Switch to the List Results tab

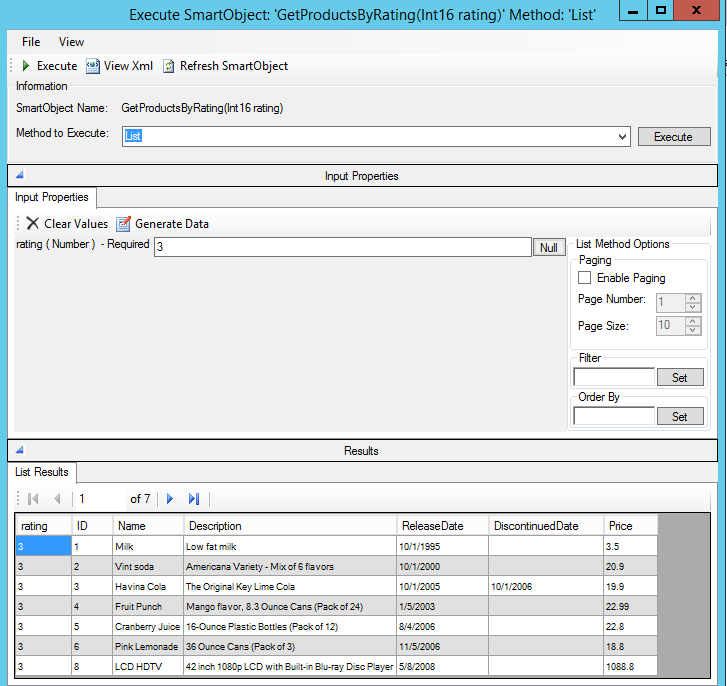42,472
